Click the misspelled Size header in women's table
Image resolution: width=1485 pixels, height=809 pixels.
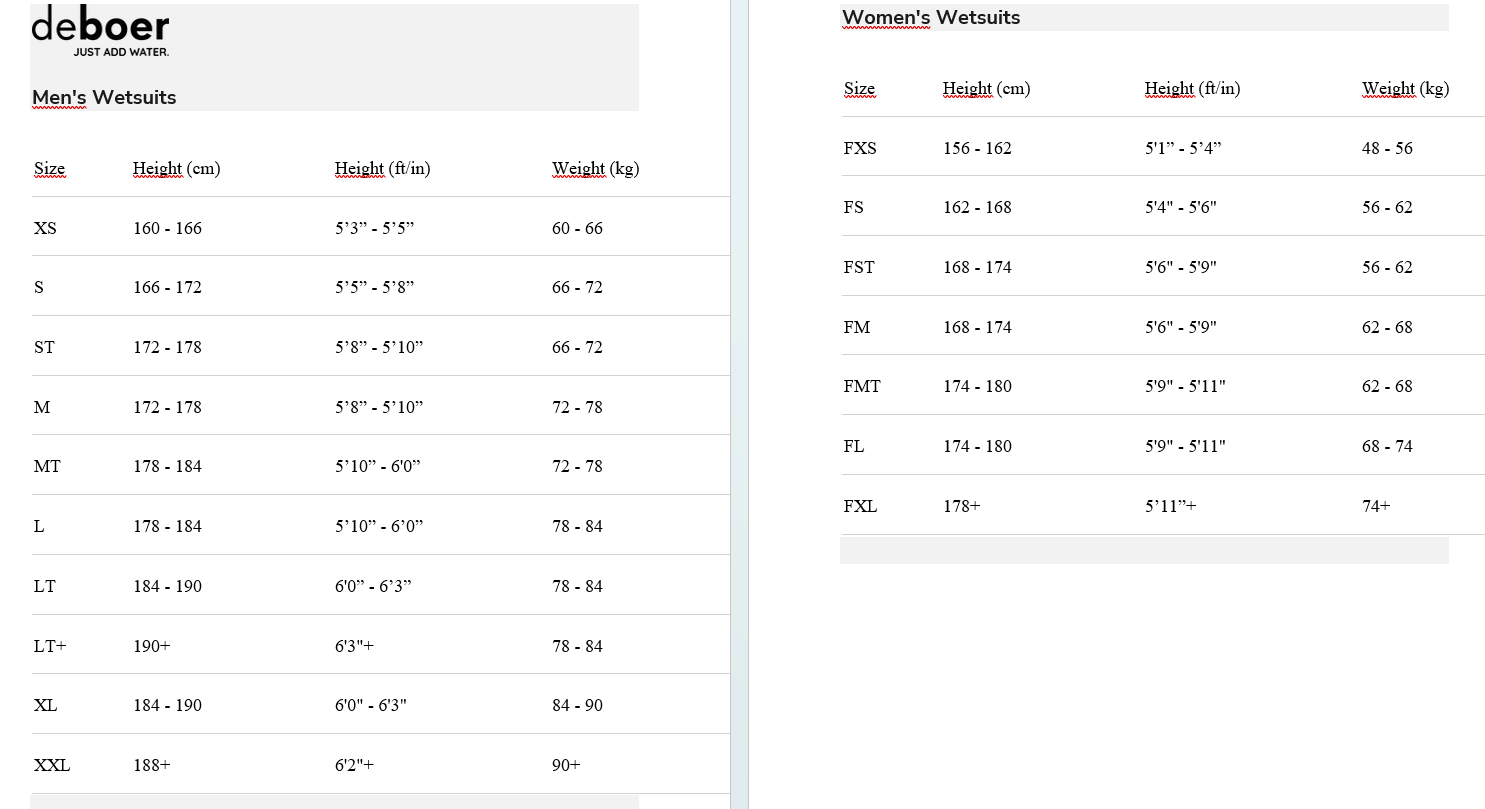coord(859,88)
